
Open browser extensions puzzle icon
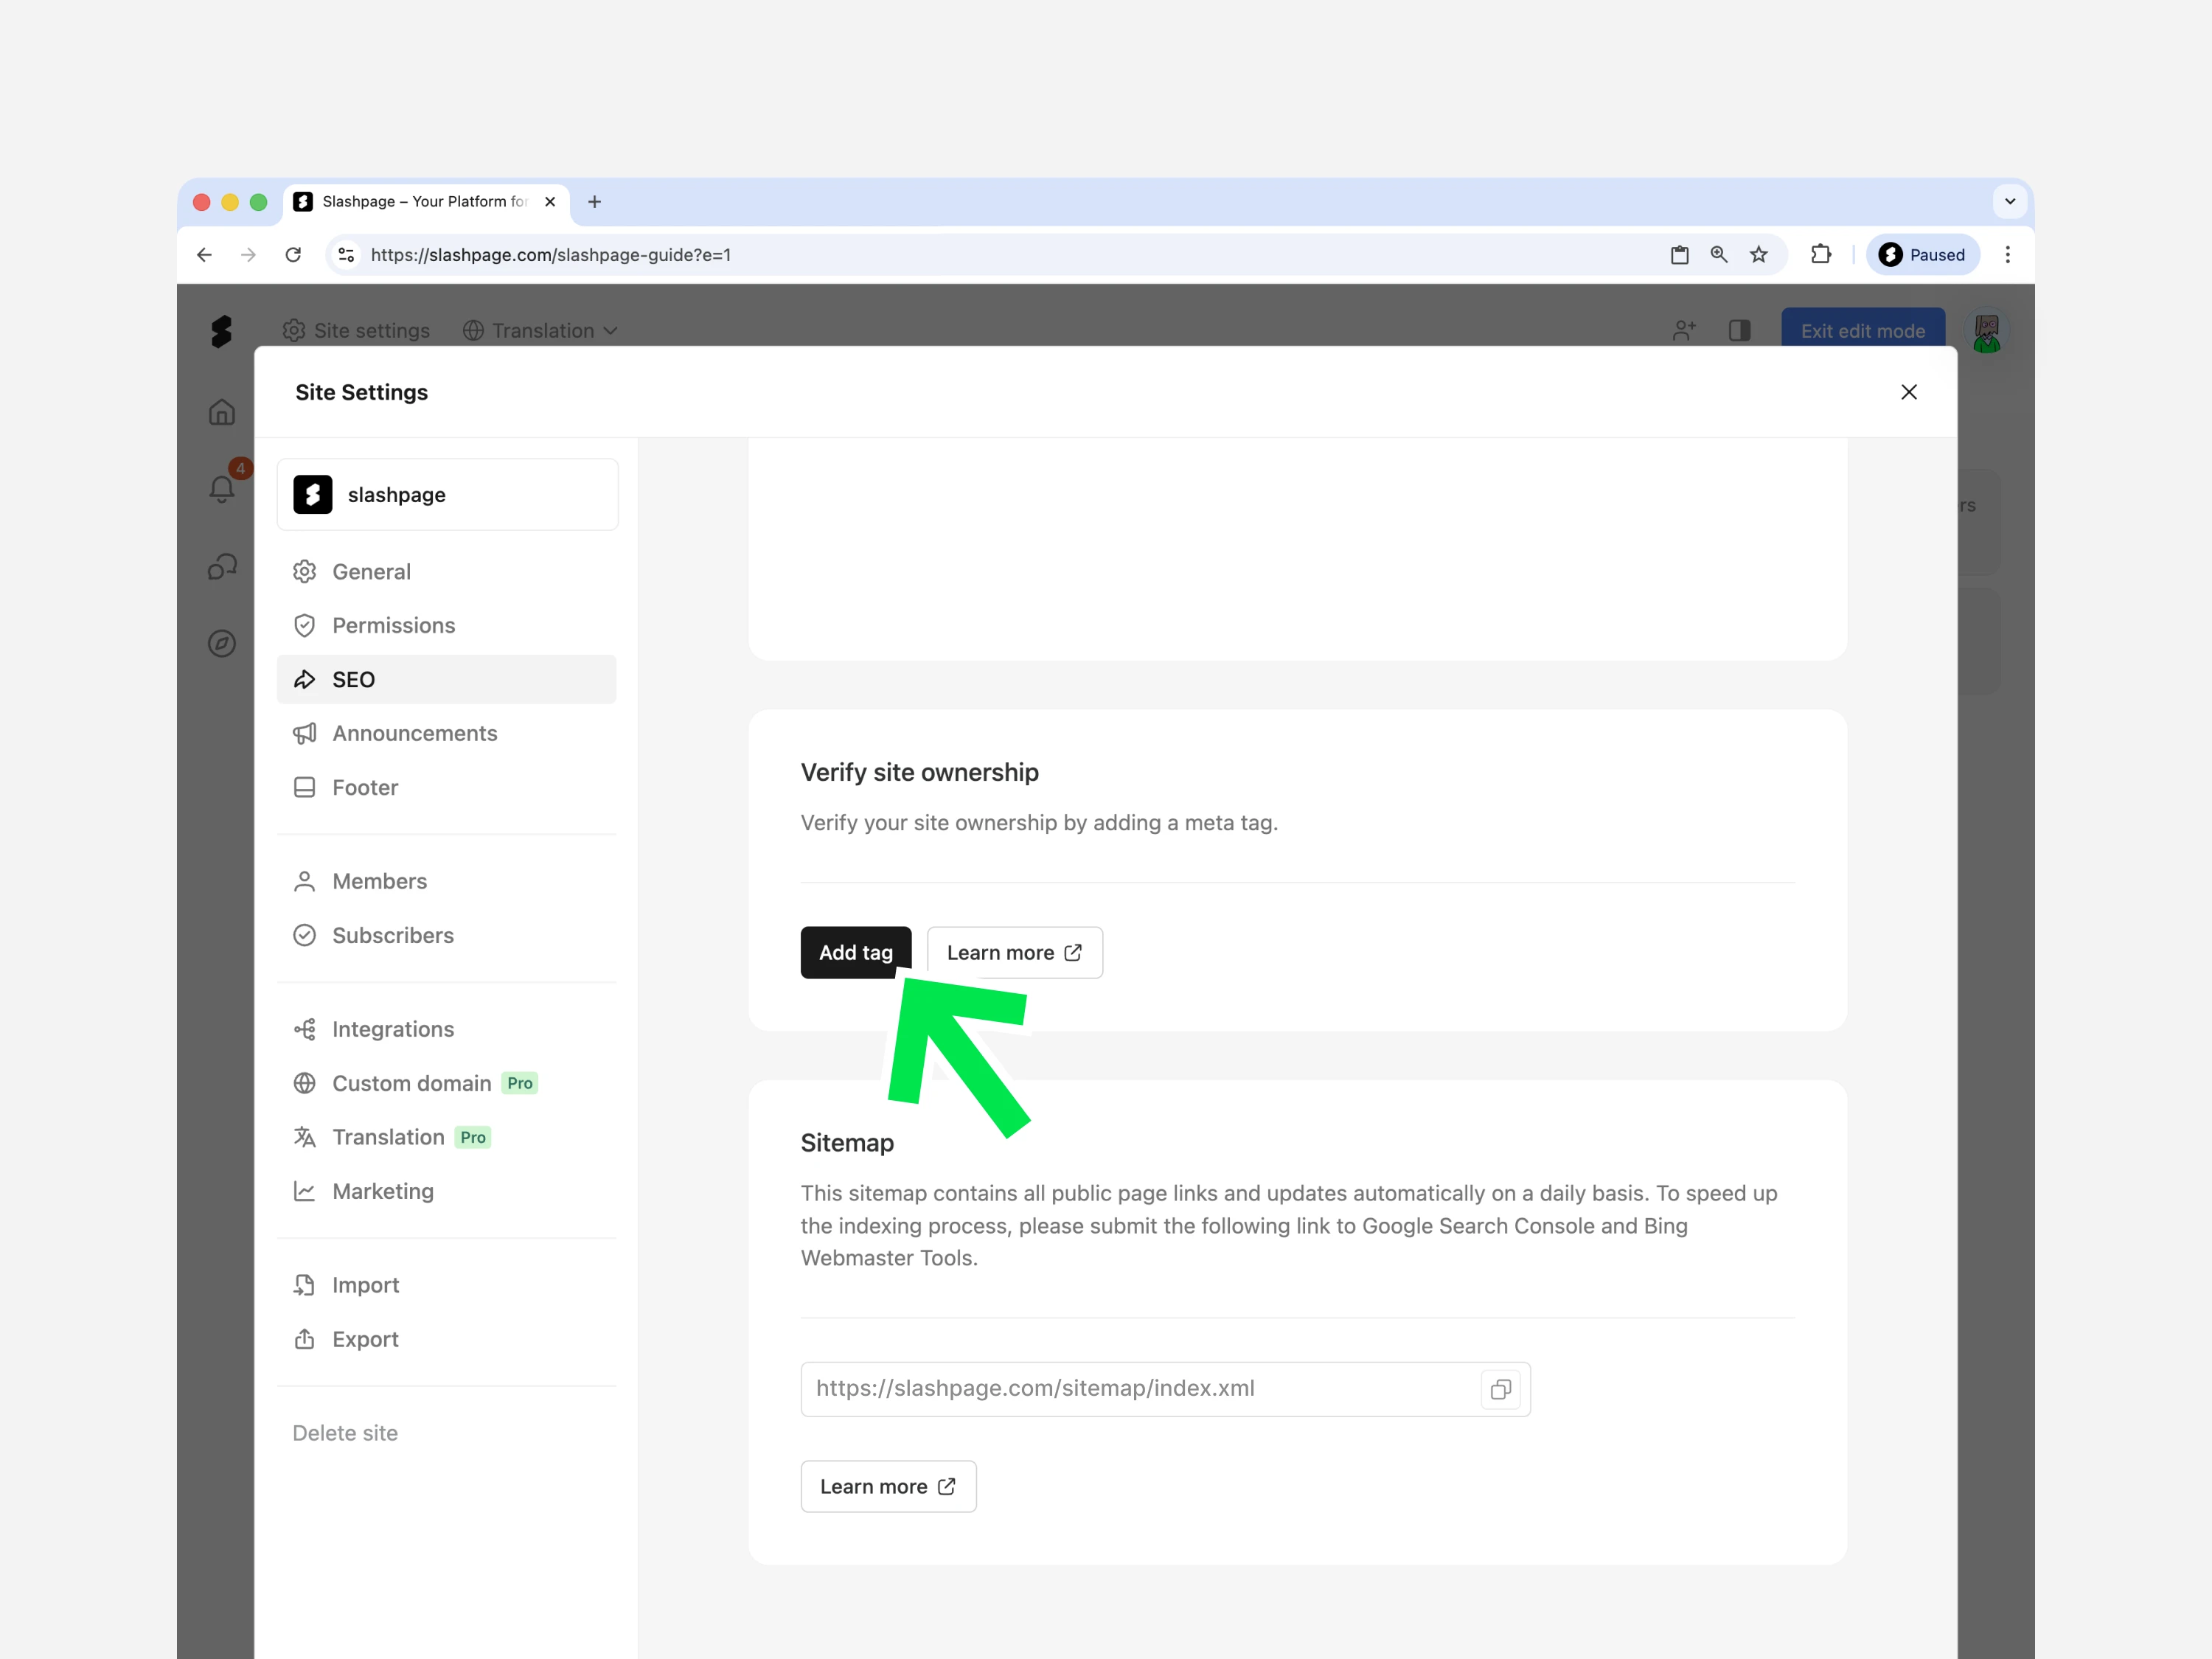pos(1820,255)
